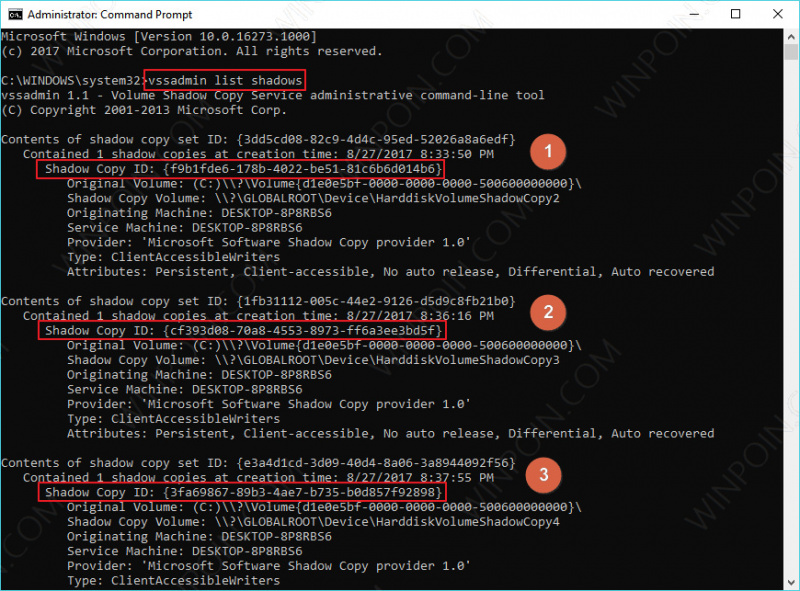The width and height of the screenshot is (800, 591).
Task: Maximize the Command Prompt window
Action: point(735,15)
